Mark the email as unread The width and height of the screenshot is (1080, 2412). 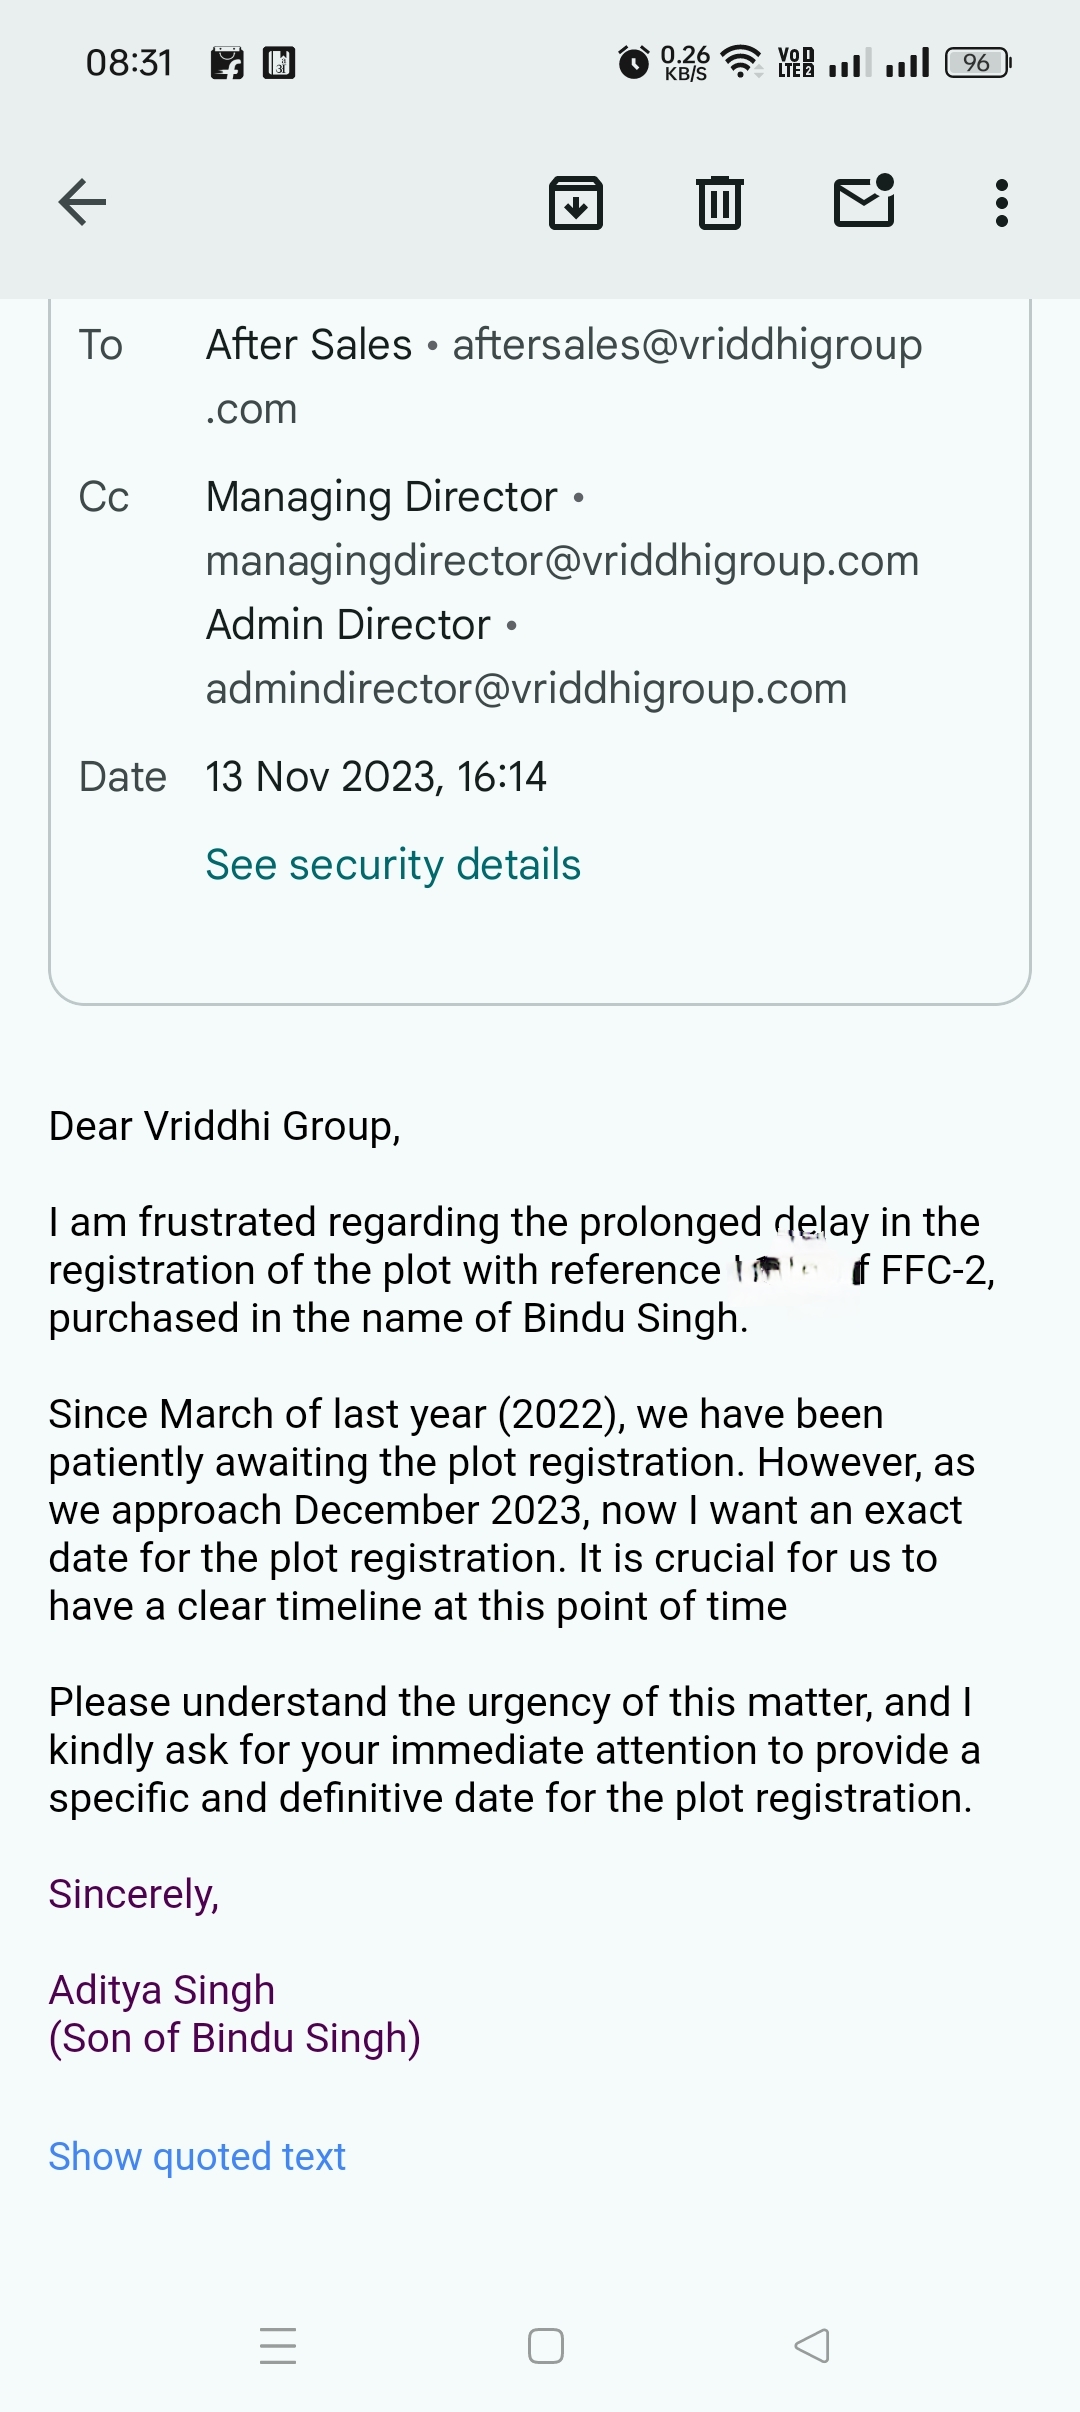coord(864,201)
